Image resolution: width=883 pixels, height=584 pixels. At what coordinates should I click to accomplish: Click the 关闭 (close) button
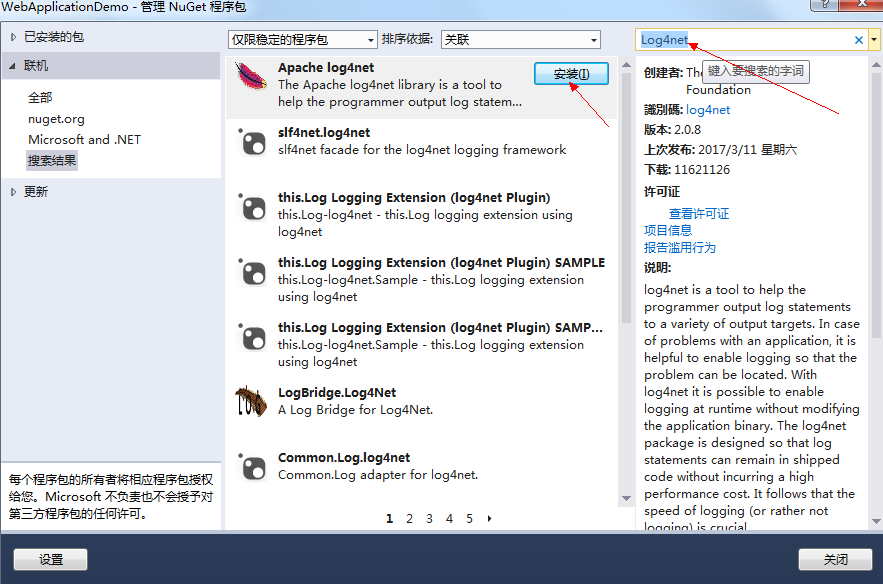(x=835, y=559)
